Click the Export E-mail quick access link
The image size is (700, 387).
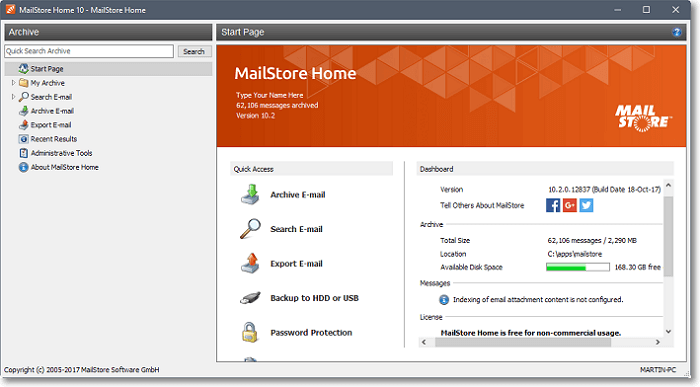pos(296,263)
